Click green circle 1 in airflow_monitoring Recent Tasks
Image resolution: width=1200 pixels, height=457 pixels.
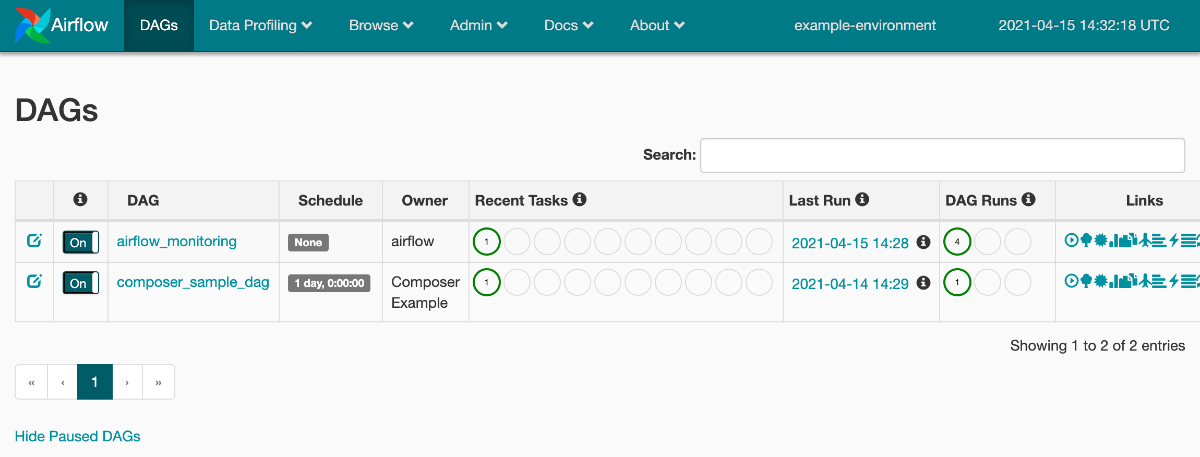click(486, 241)
